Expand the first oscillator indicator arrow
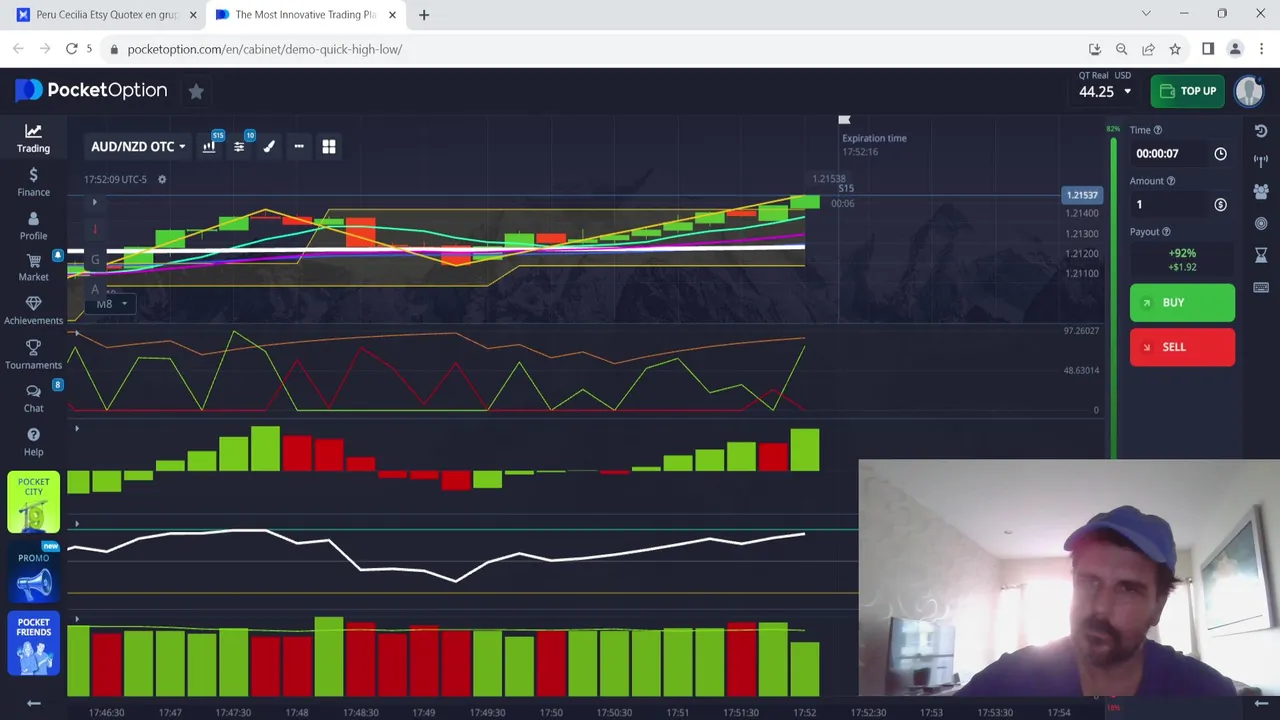The height and width of the screenshot is (720, 1280). pyautogui.click(x=77, y=334)
